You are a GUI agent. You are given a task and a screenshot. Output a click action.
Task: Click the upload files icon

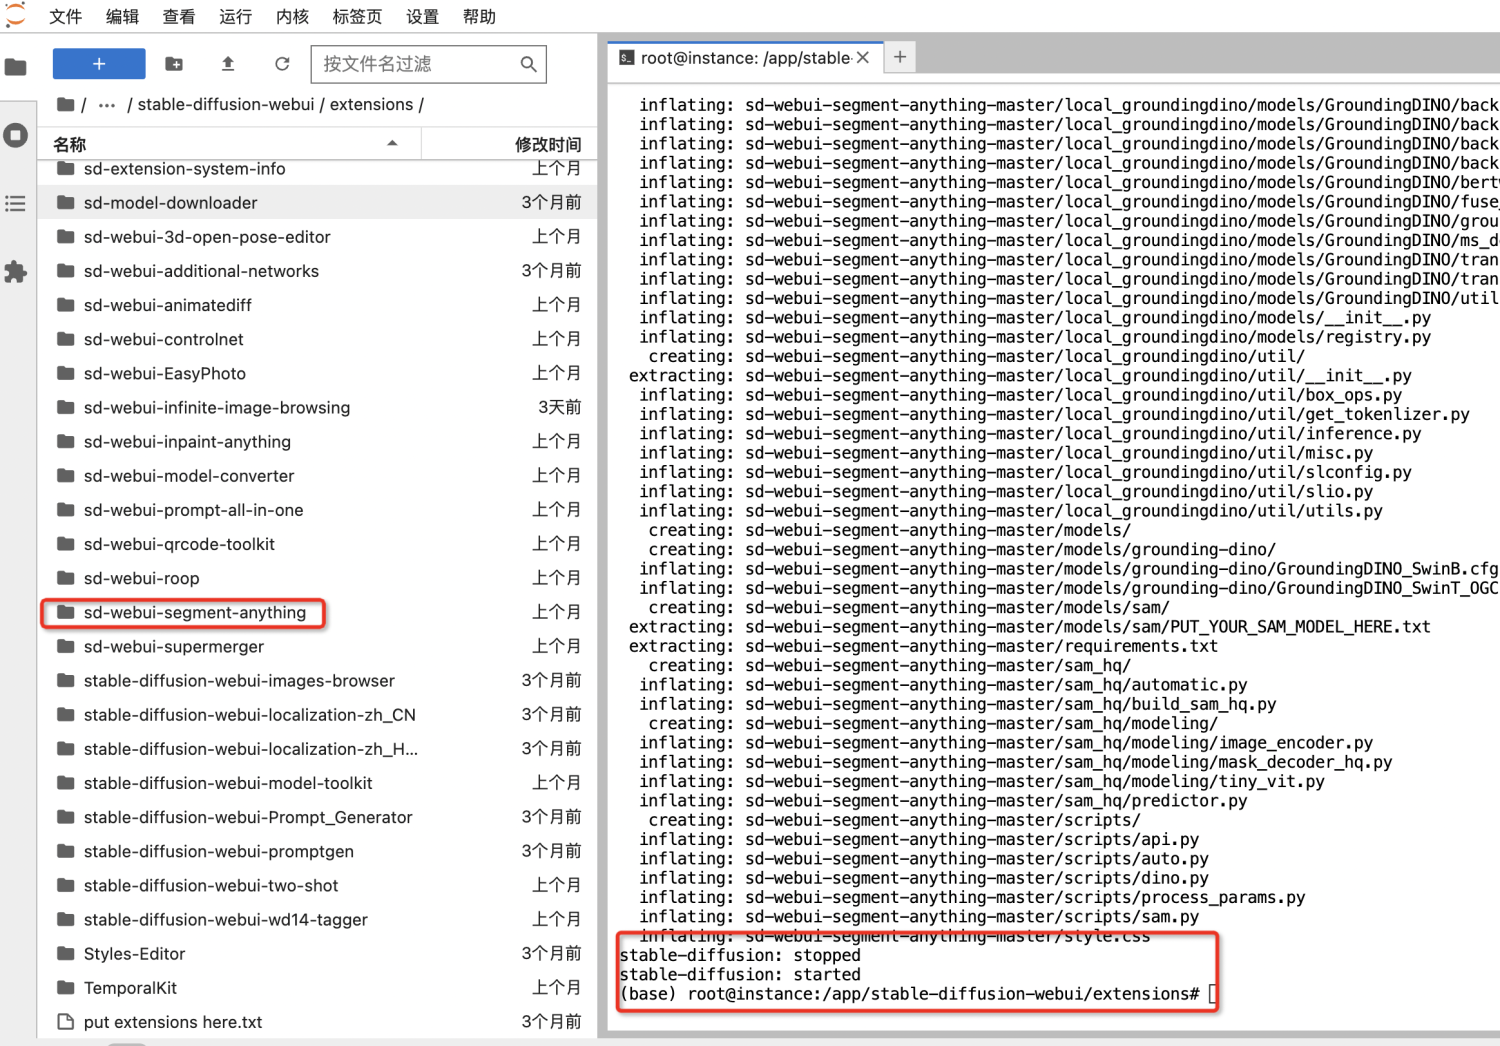(x=228, y=64)
